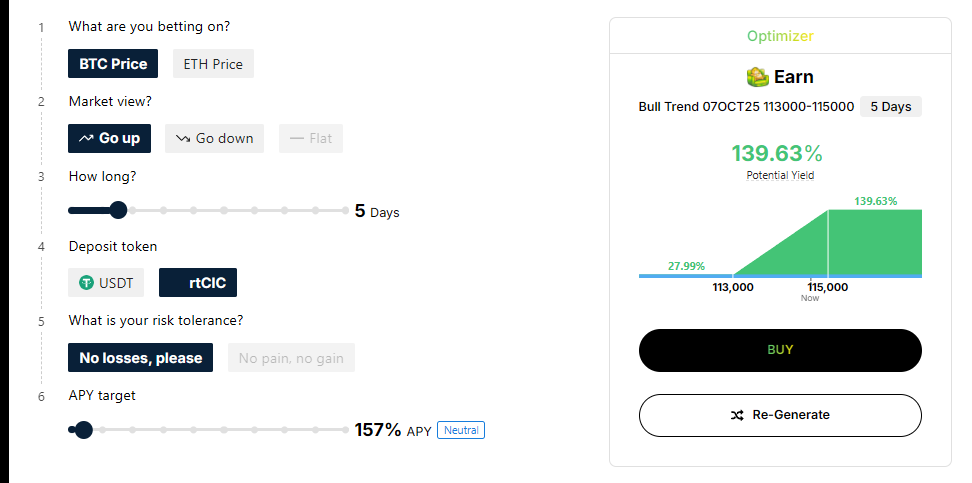Click the duration slider handle
The height and width of the screenshot is (483, 972).
[x=118, y=210]
